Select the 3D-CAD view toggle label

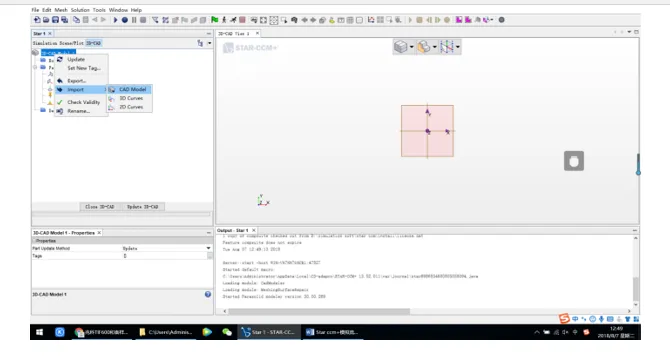[94, 43]
